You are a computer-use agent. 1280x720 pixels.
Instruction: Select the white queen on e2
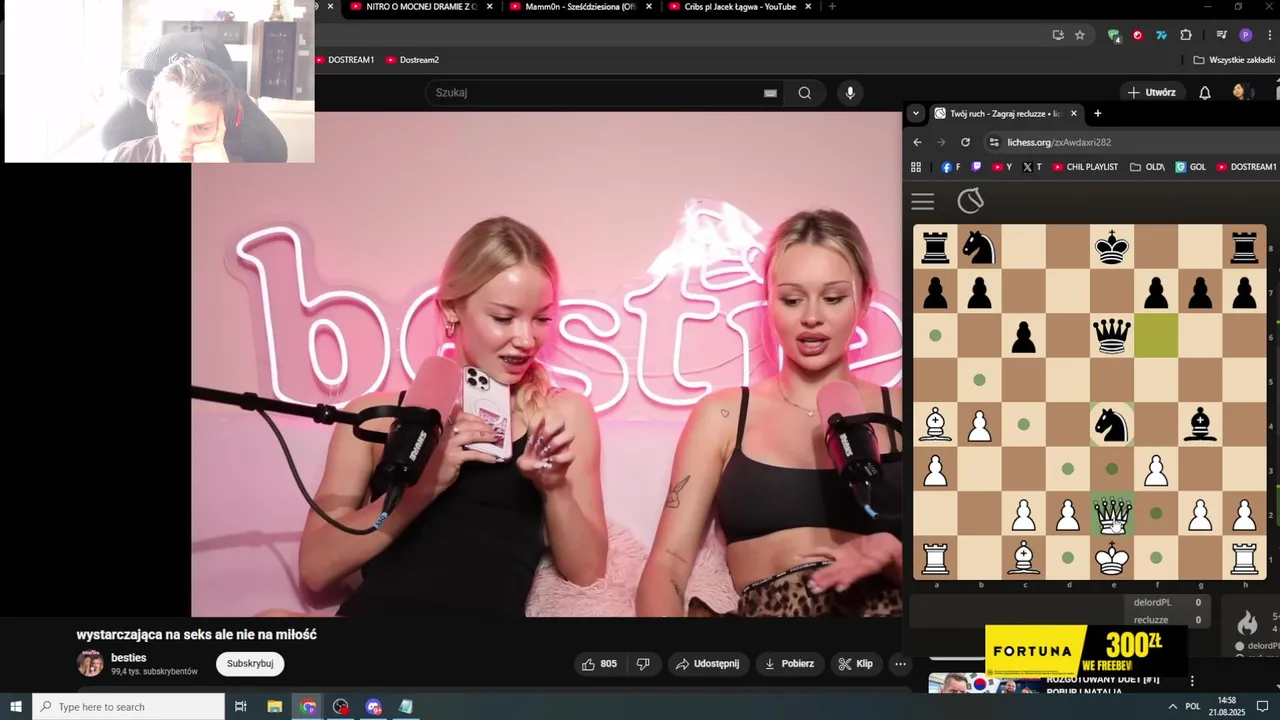pos(1111,513)
